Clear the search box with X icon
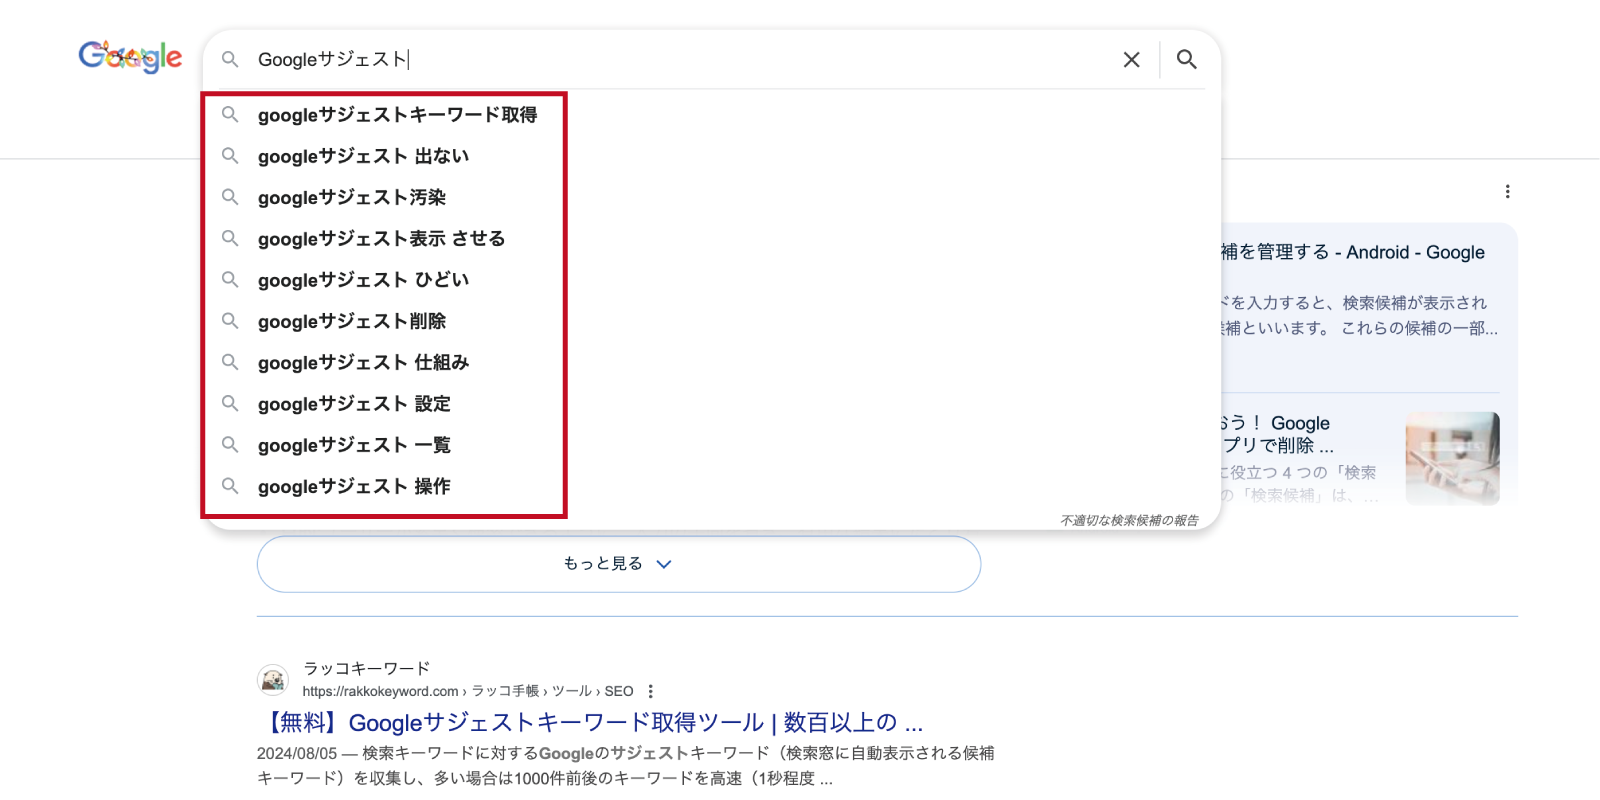 tap(1131, 60)
